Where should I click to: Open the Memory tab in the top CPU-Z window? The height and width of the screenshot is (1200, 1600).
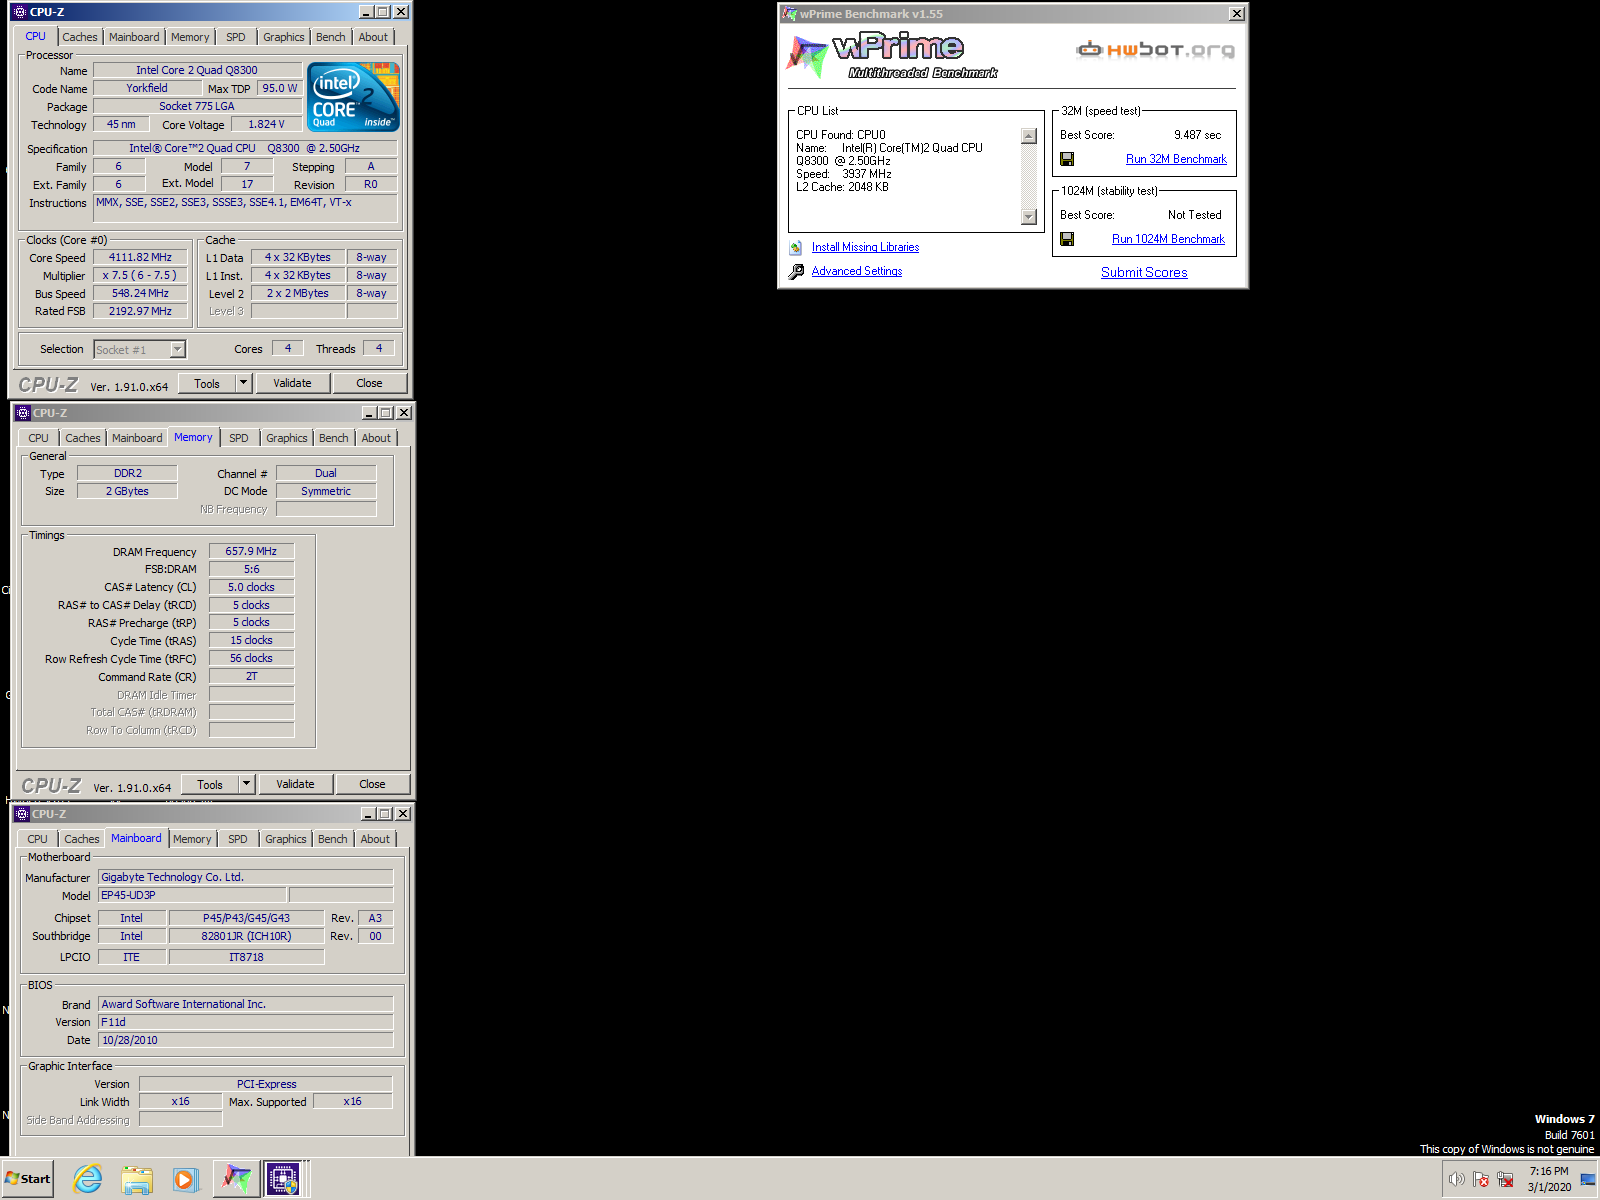click(190, 37)
